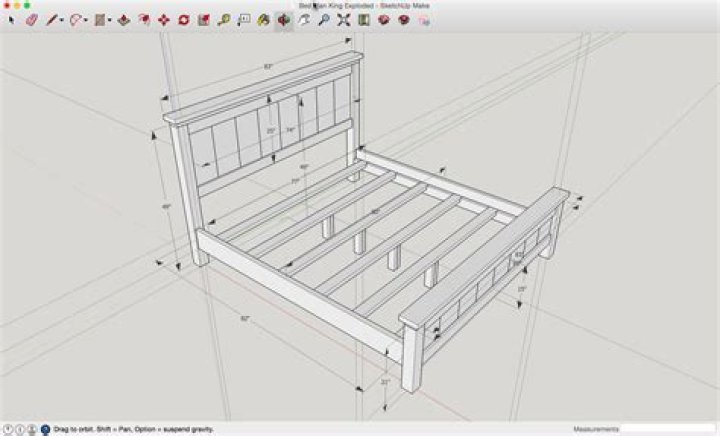Click the active Orbit tool

click(284, 20)
